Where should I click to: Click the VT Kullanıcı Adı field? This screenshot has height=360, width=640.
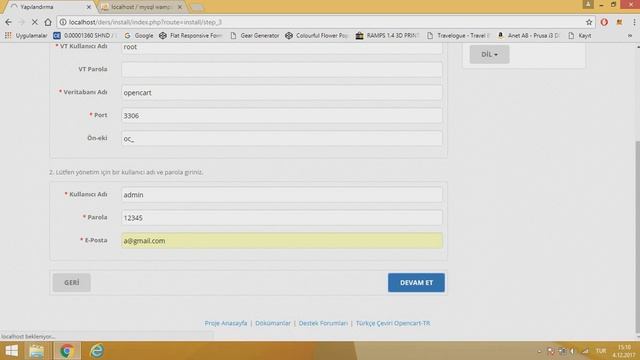coord(282,47)
